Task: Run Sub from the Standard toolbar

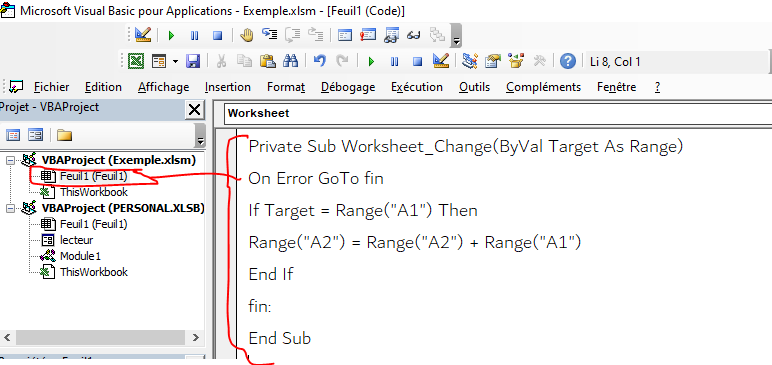Action: [371, 62]
